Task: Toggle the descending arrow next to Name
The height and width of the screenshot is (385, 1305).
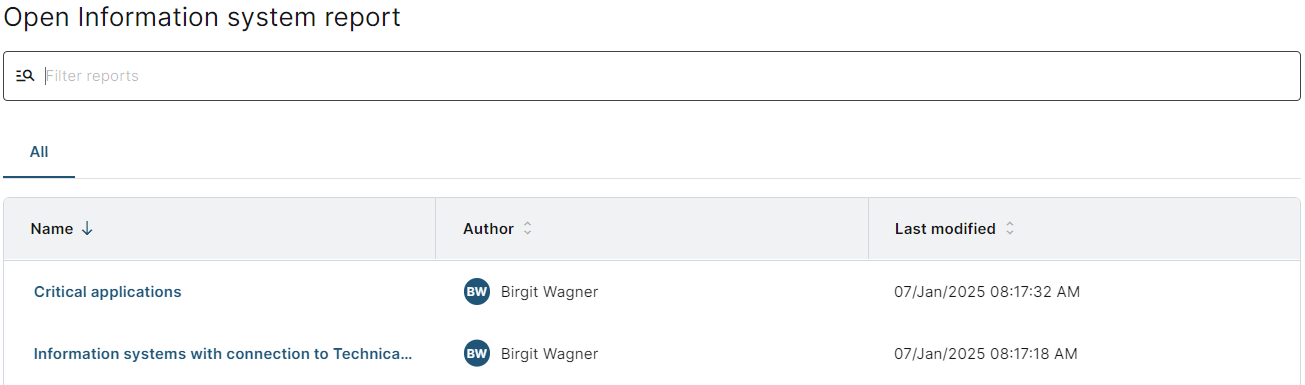Action: pyautogui.click(x=87, y=229)
